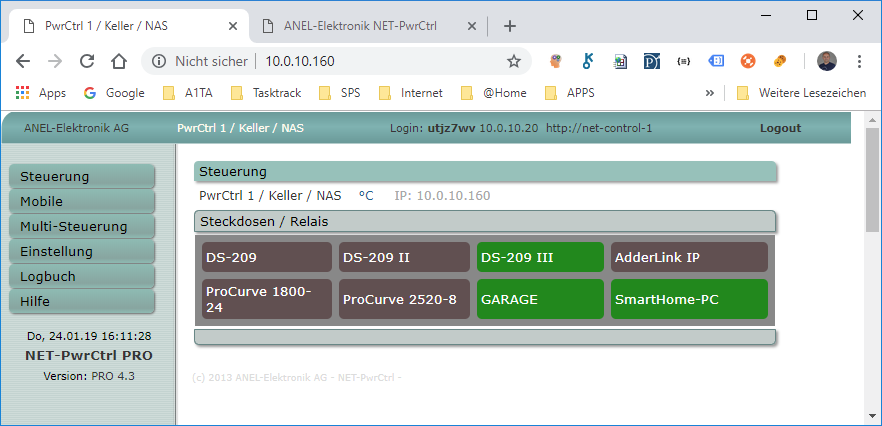Switch off the GARAGE socket
This screenshot has width=882, height=426.
click(540, 299)
